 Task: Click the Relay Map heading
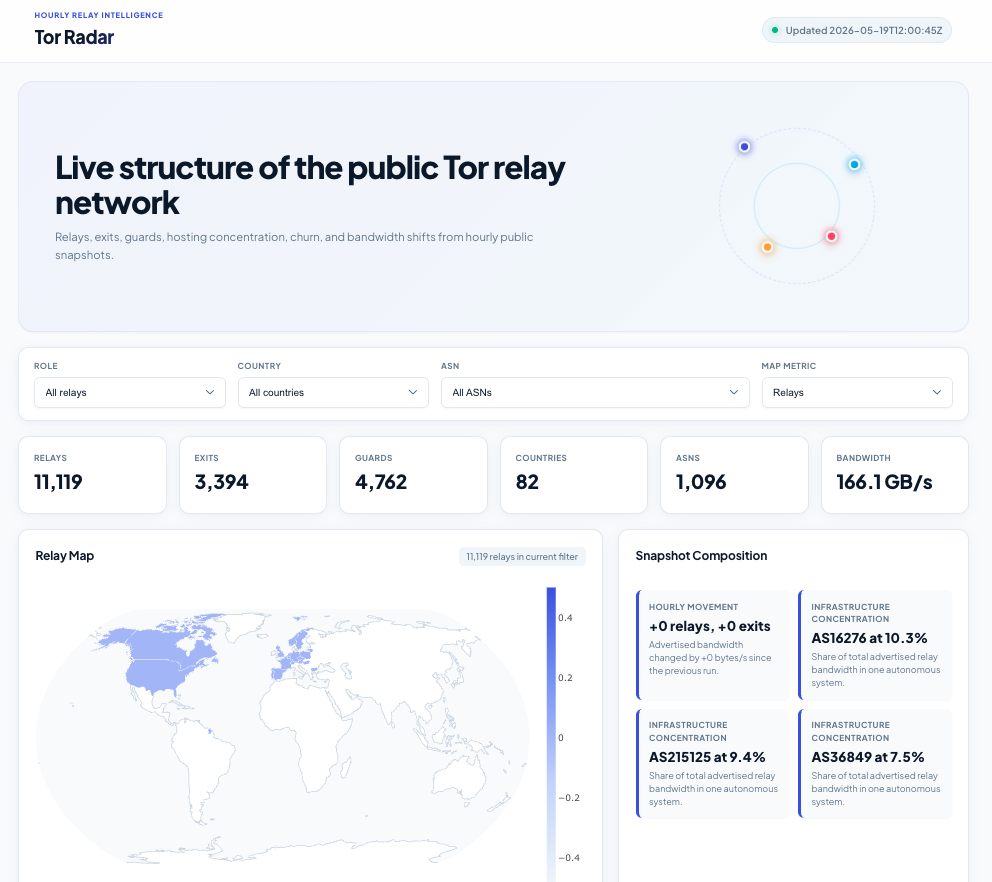pos(65,556)
